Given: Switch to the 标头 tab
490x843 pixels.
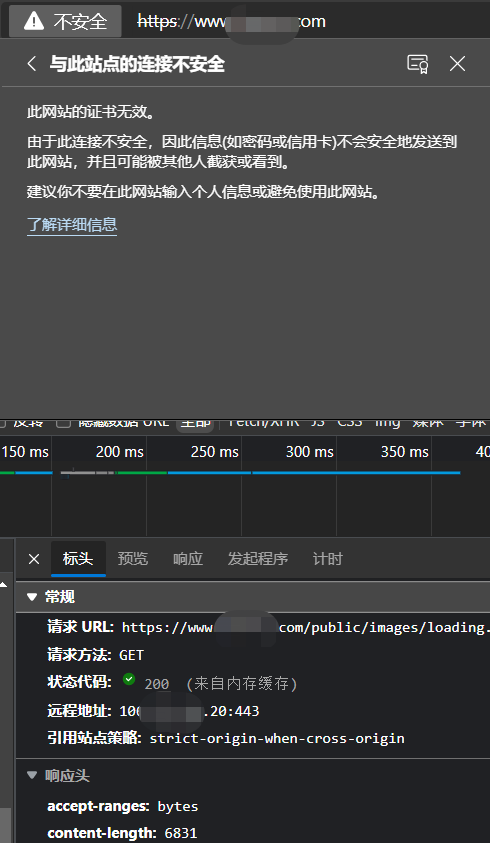Looking at the screenshot, I should coord(78,559).
